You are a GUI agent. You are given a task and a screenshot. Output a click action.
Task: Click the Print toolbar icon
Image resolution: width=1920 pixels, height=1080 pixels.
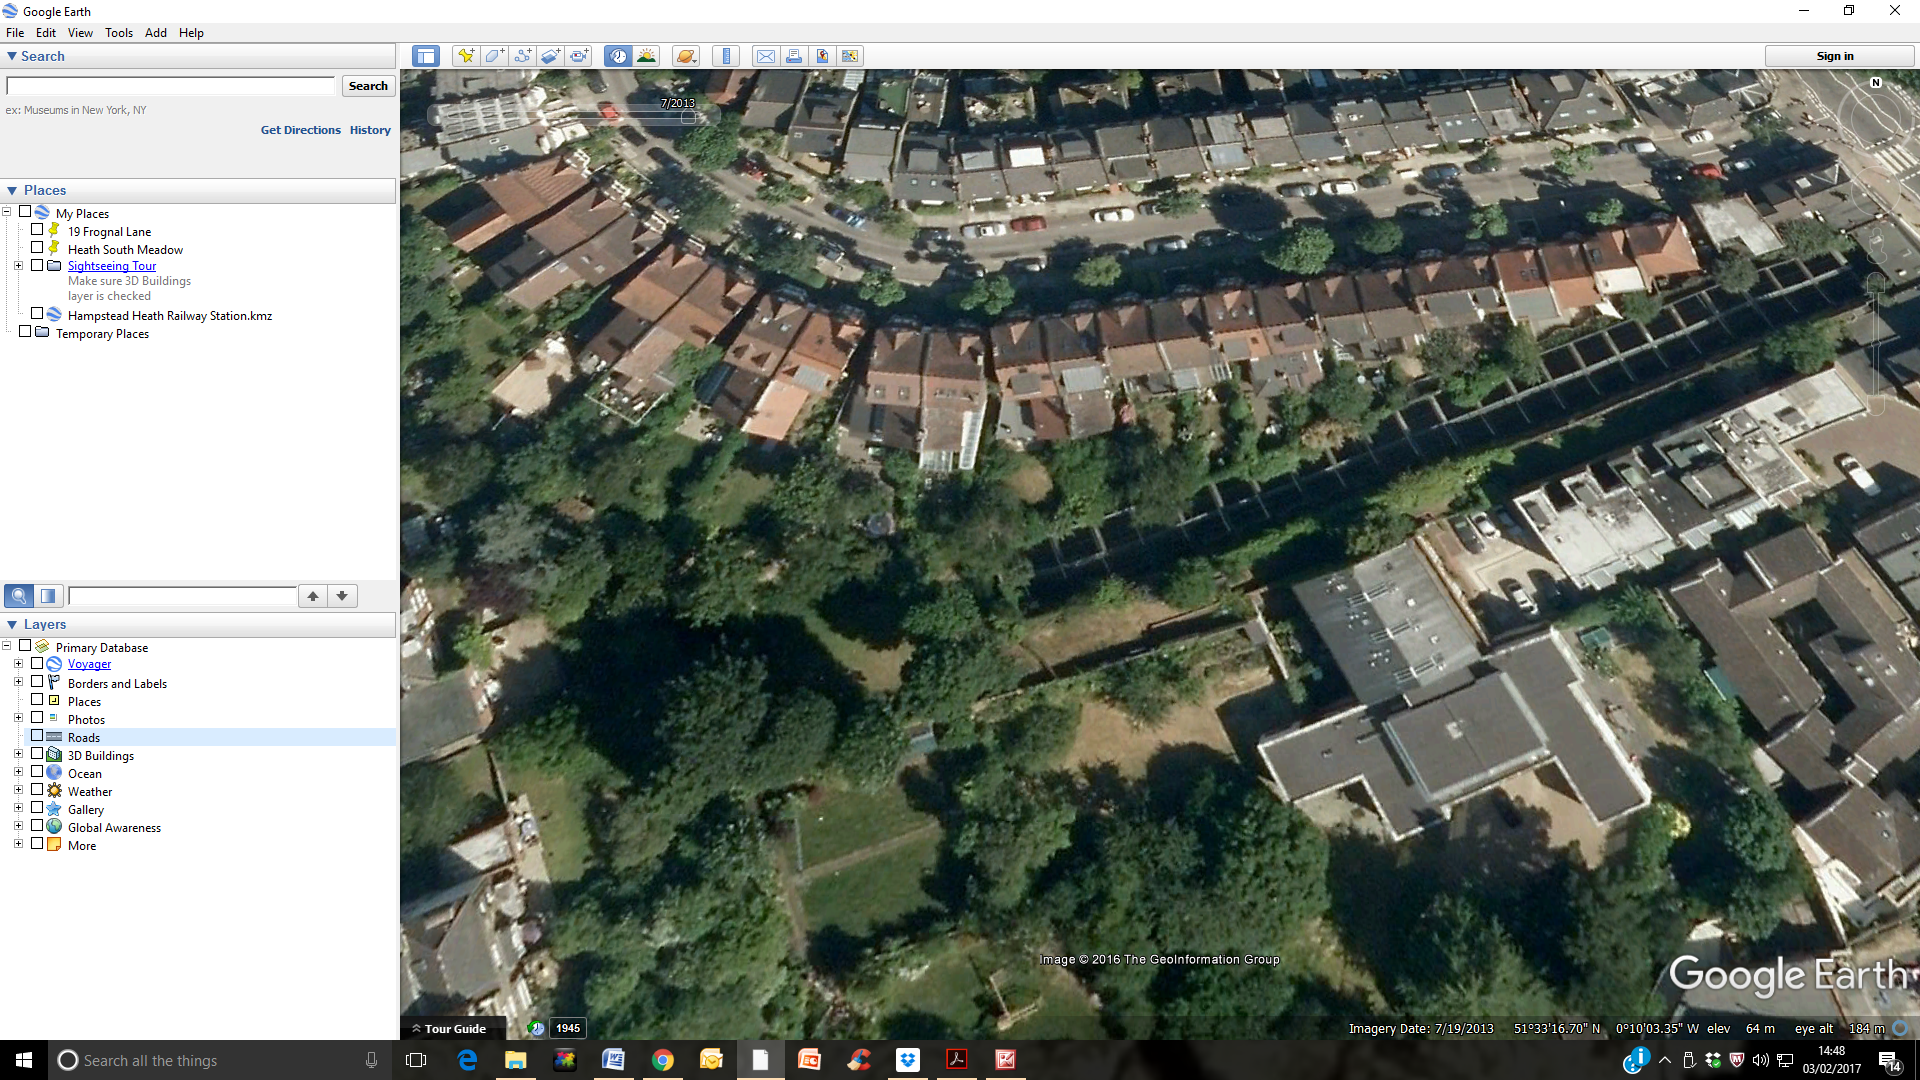[794, 56]
